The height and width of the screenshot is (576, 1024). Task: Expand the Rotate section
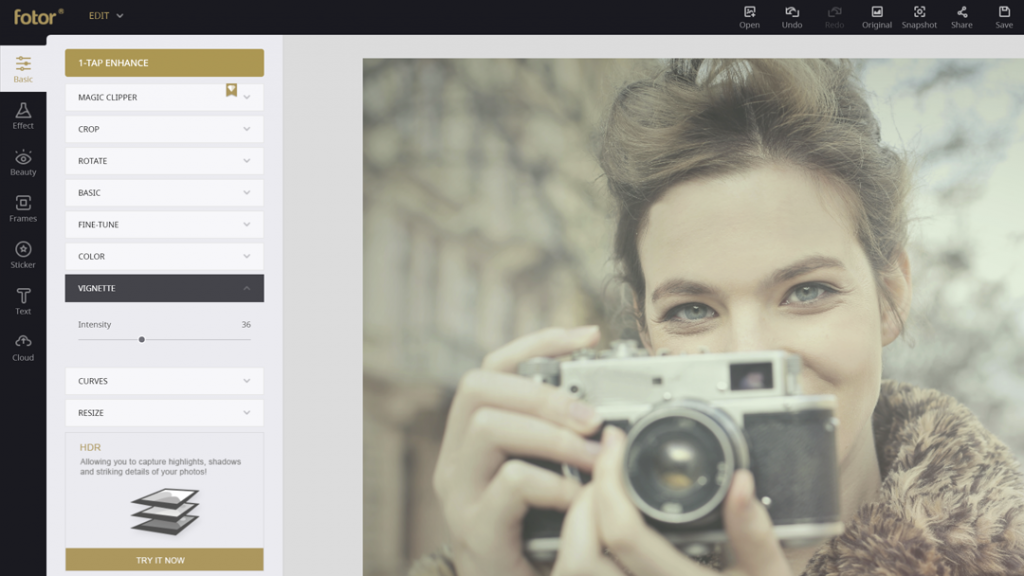click(x=164, y=161)
